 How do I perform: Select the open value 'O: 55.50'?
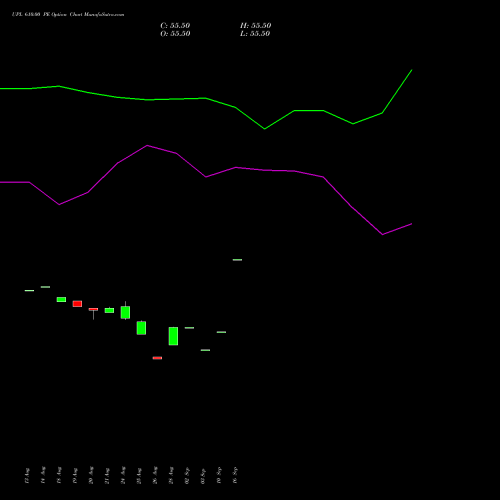175,34
